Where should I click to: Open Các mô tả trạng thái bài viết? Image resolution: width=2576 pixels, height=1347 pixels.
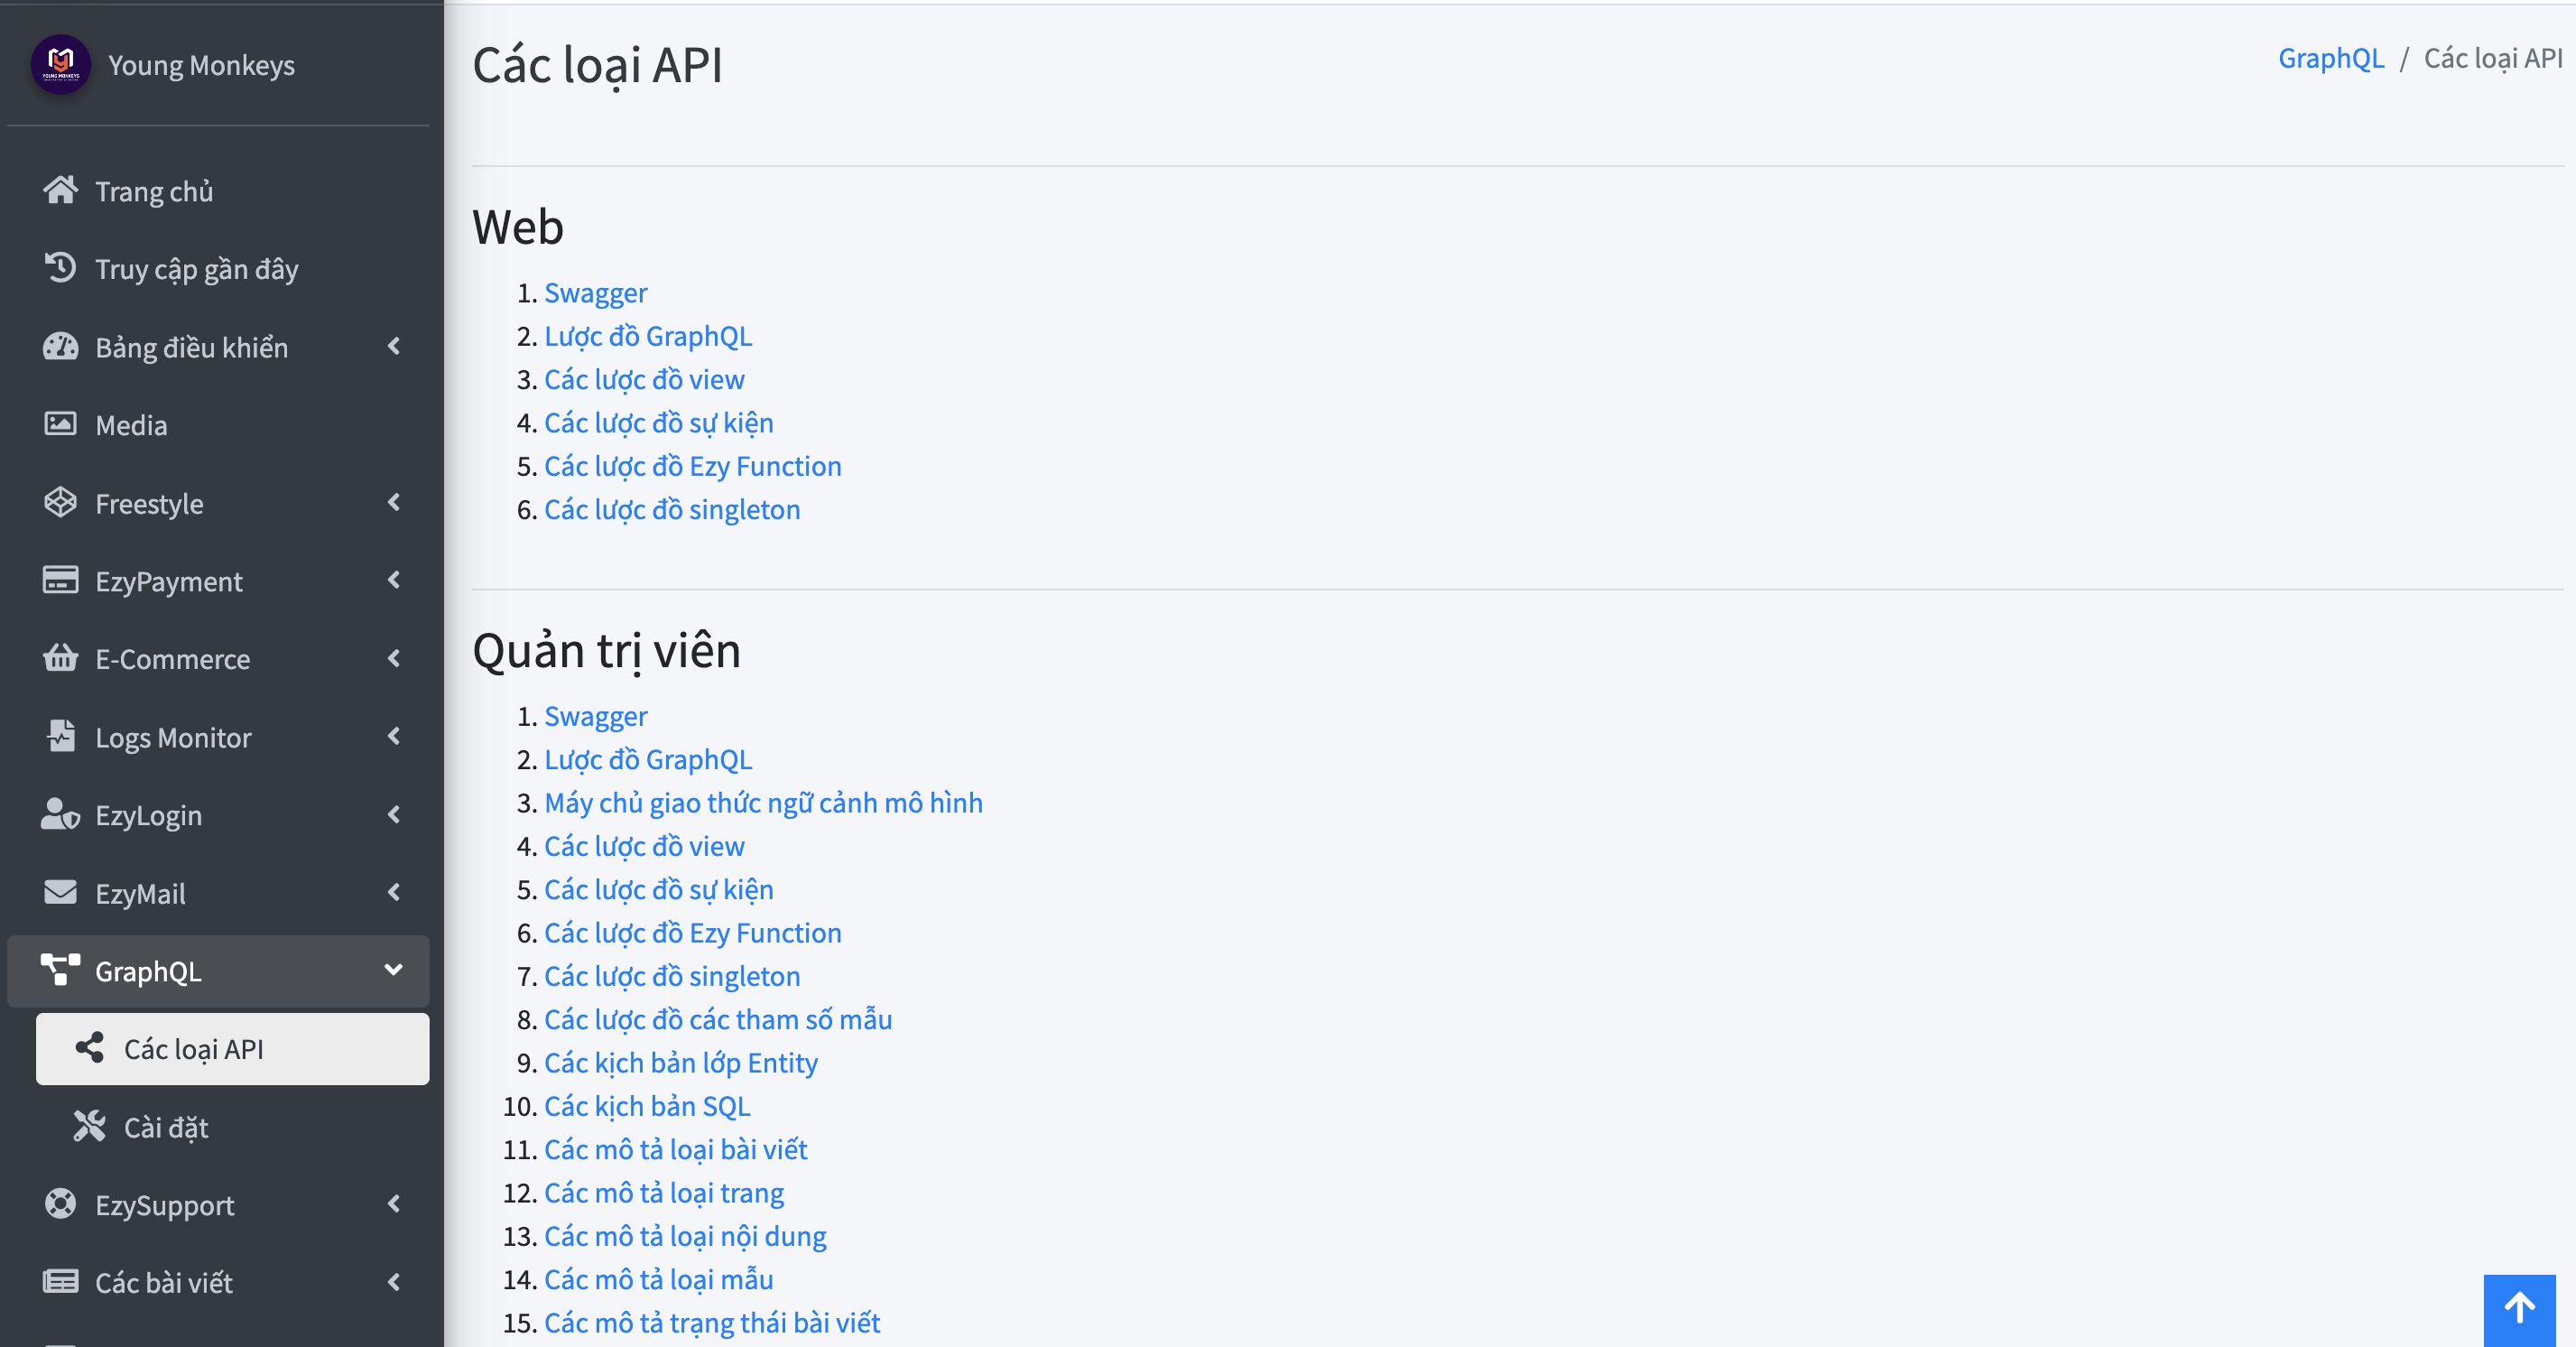coord(712,1323)
